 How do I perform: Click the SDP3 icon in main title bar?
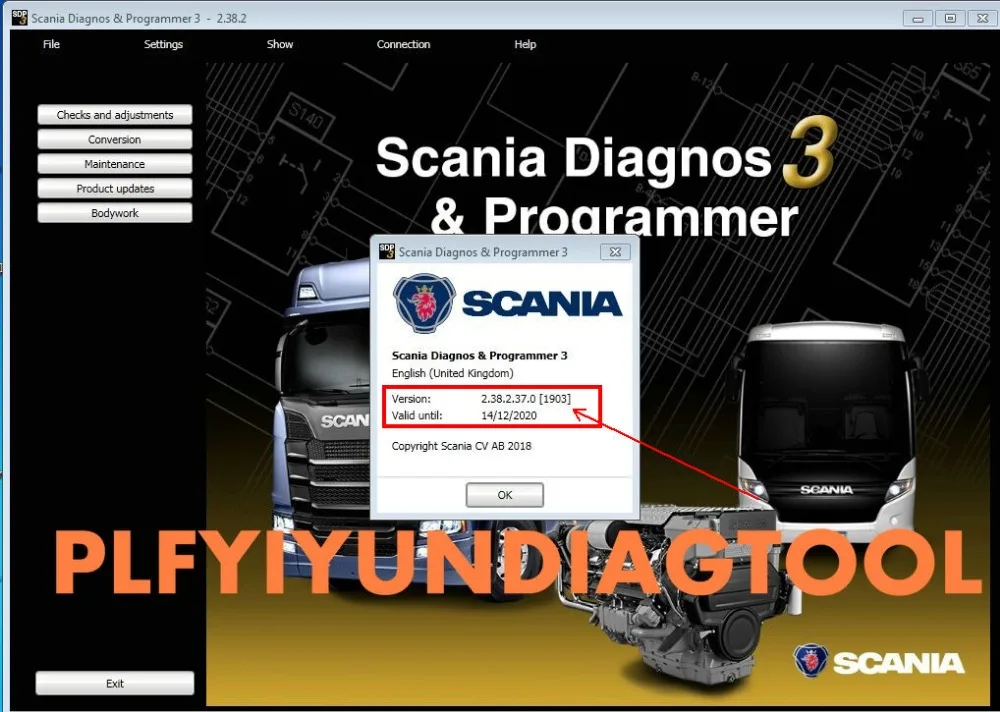[x=20, y=18]
